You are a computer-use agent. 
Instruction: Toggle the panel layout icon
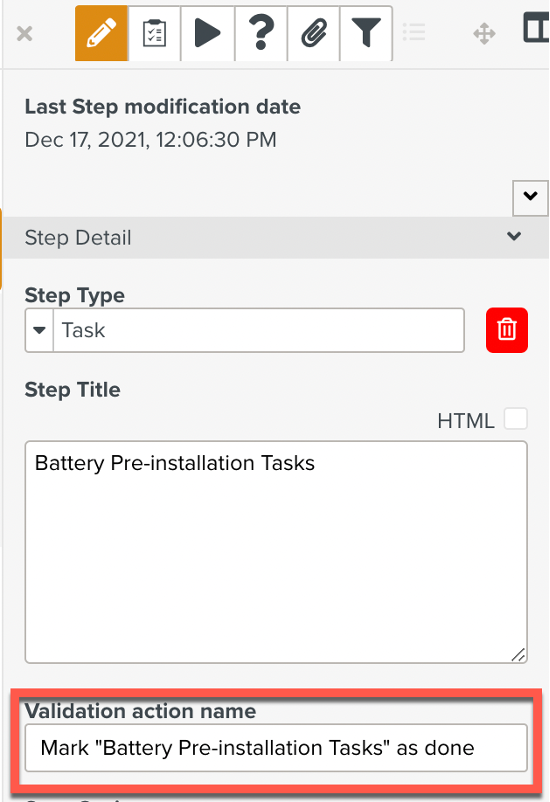(536, 28)
